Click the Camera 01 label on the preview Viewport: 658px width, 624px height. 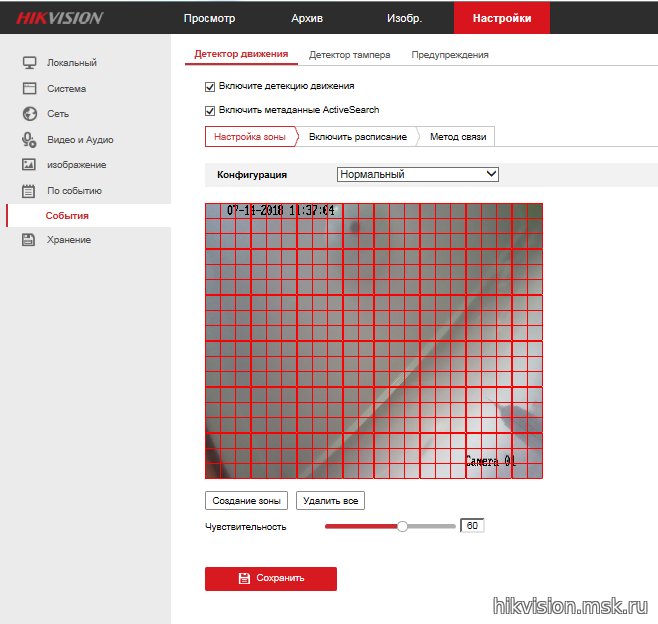(x=491, y=461)
